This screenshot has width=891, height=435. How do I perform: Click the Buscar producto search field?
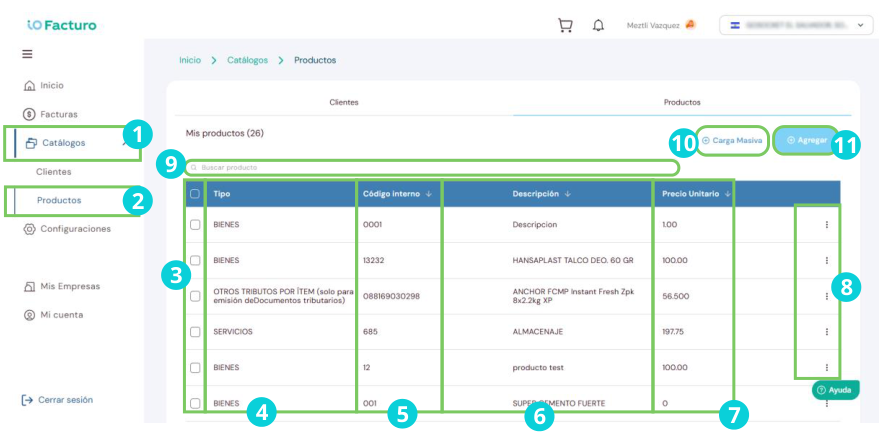point(432,168)
